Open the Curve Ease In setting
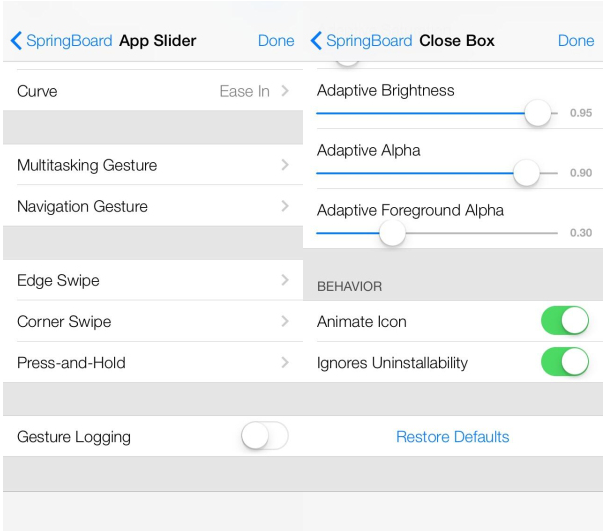 tap(150, 91)
